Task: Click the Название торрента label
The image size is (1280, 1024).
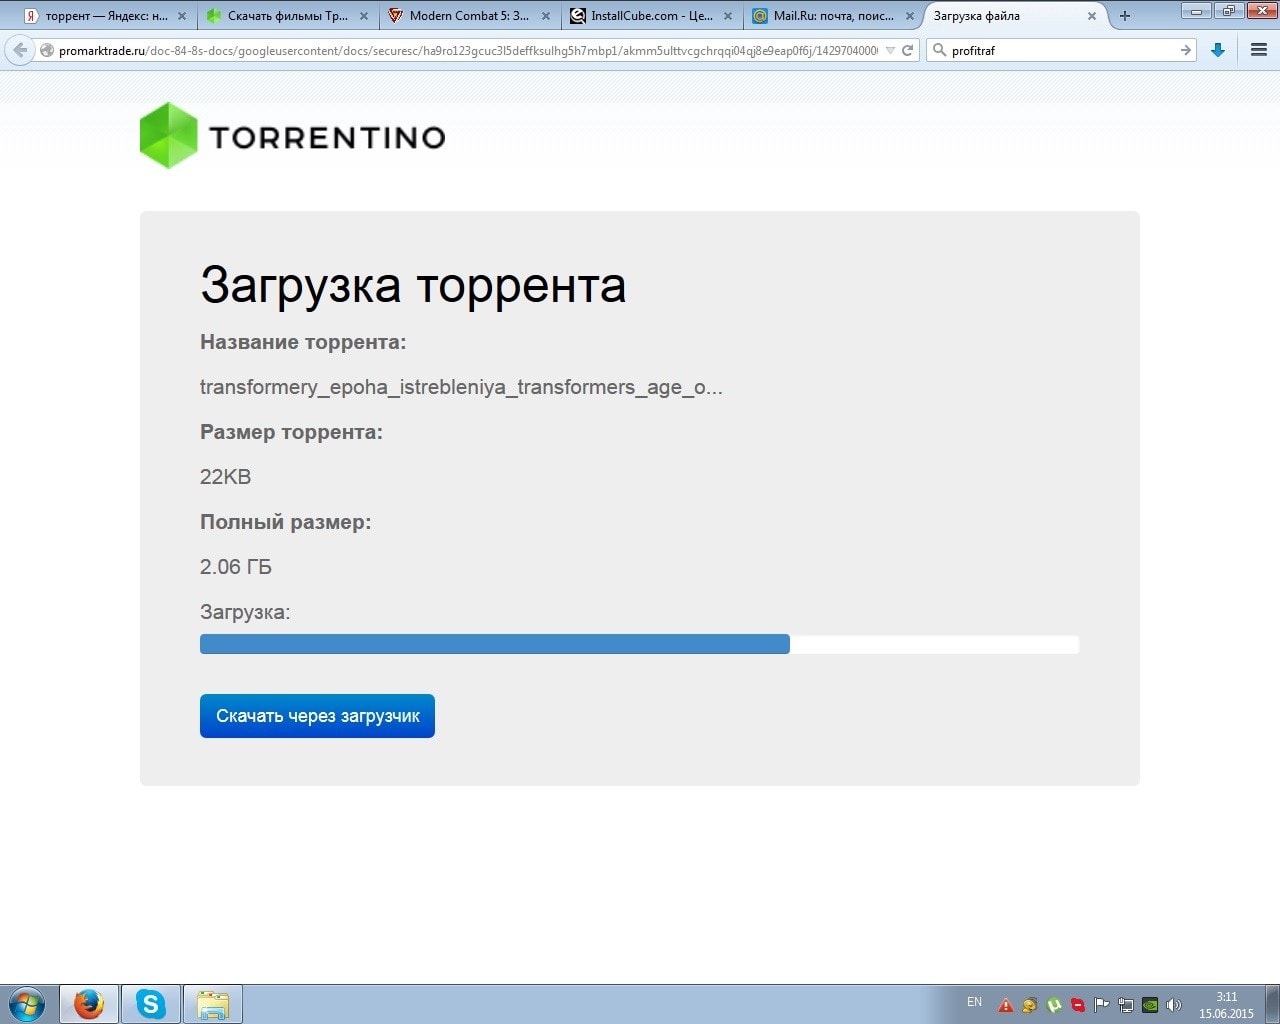Action: click(303, 342)
